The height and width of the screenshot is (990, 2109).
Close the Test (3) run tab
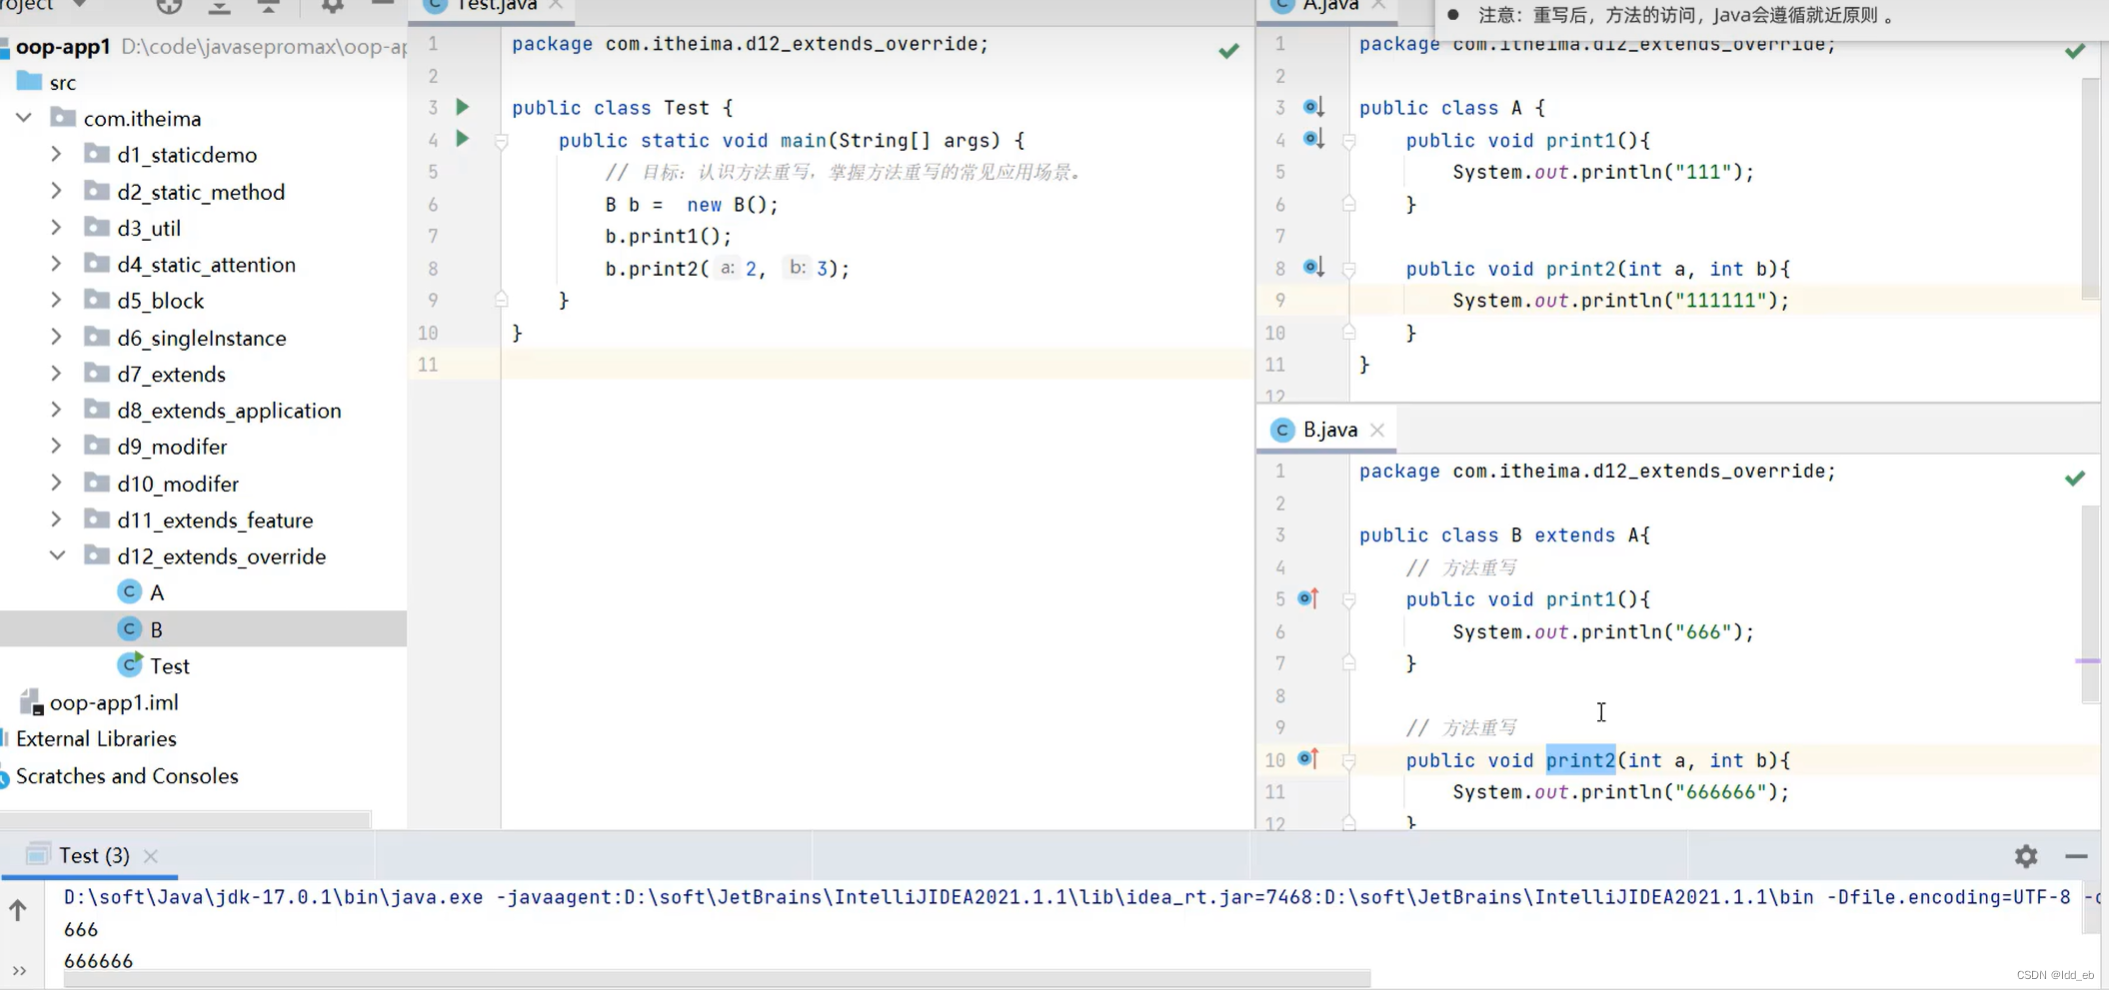coord(151,856)
